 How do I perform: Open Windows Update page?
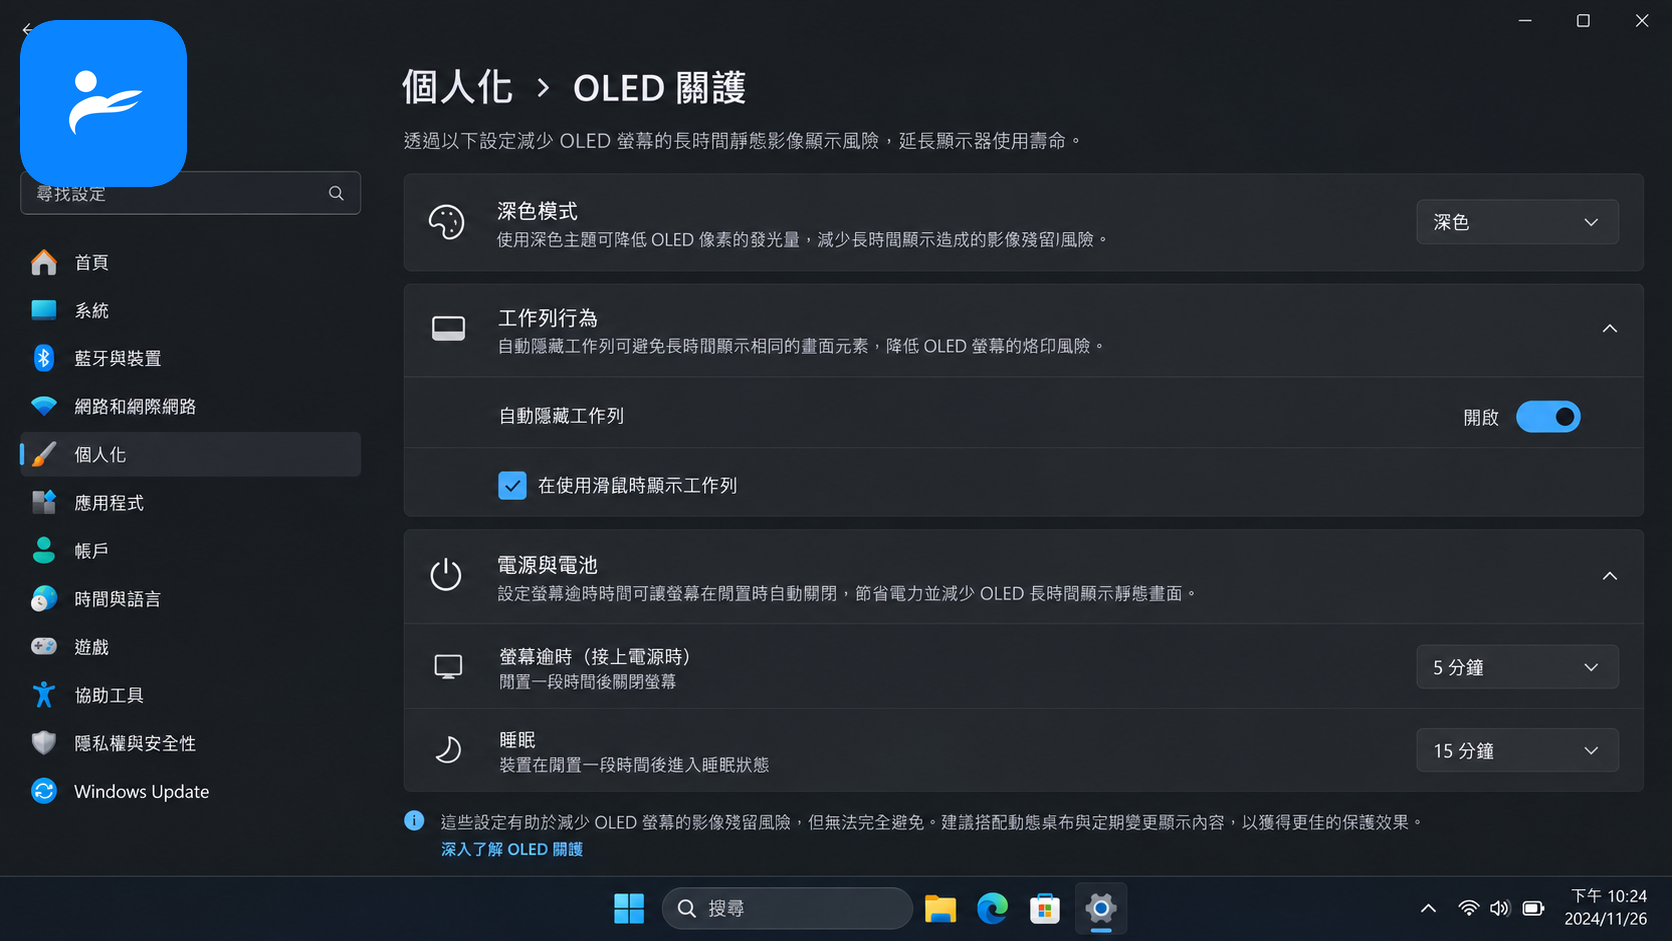[190, 791]
